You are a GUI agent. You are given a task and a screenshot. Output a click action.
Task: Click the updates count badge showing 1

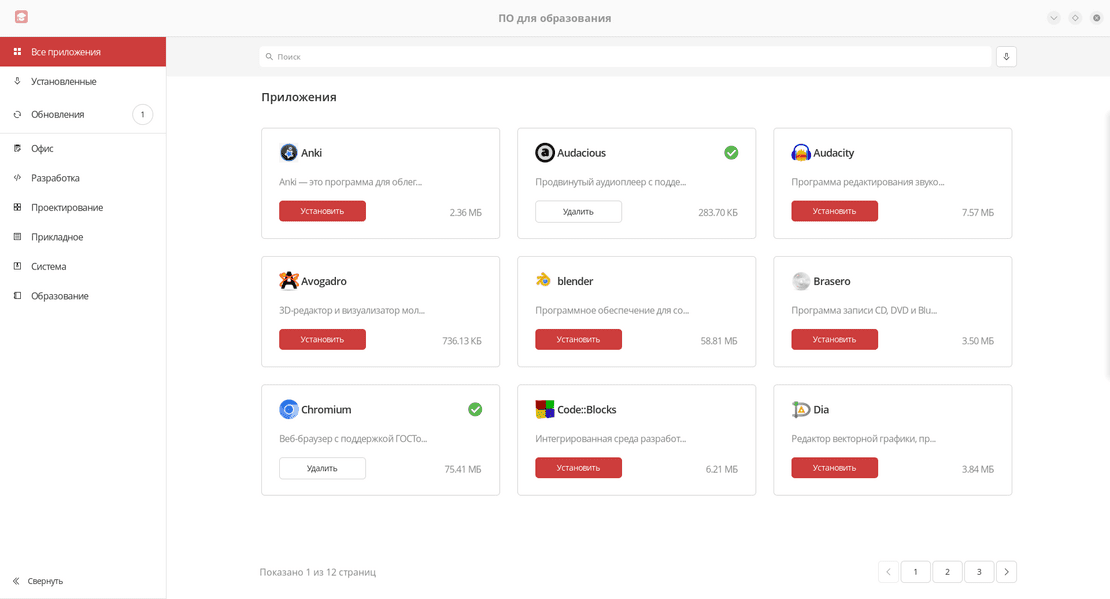click(142, 114)
